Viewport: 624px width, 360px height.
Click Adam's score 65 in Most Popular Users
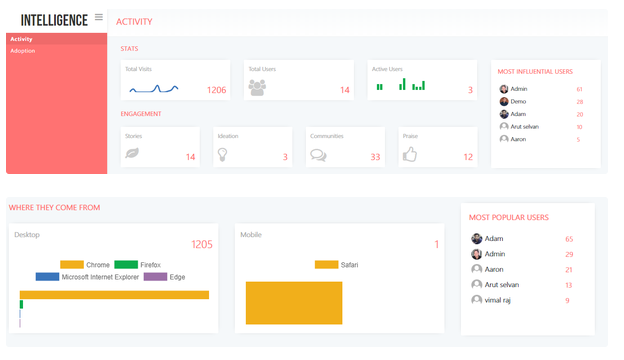point(569,239)
